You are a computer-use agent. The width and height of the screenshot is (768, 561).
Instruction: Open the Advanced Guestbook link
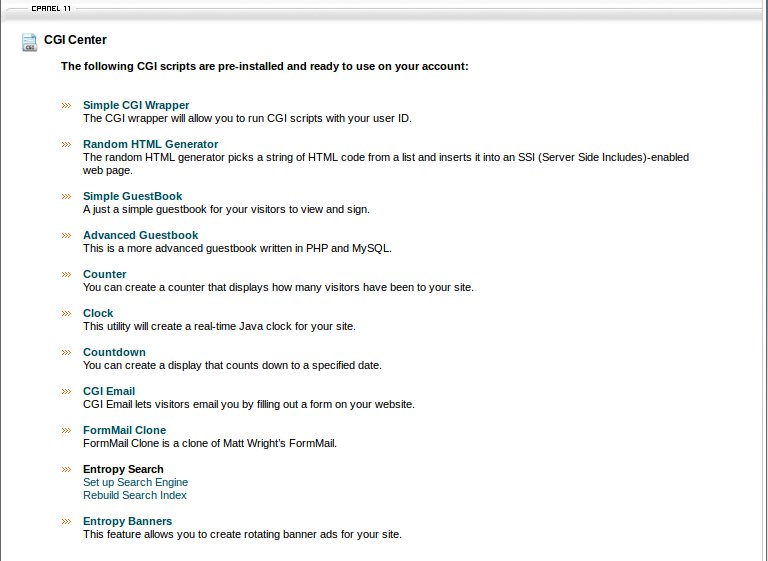click(140, 235)
